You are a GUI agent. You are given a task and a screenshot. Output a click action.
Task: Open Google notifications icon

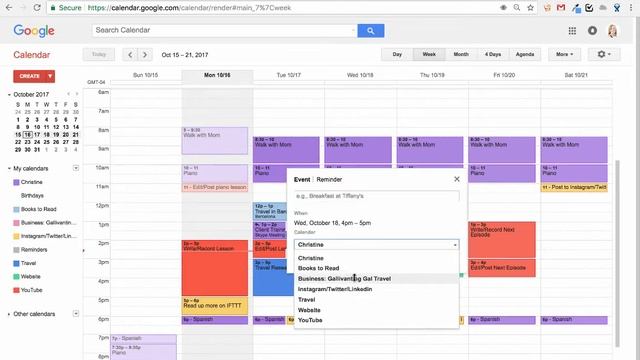[x=592, y=31]
